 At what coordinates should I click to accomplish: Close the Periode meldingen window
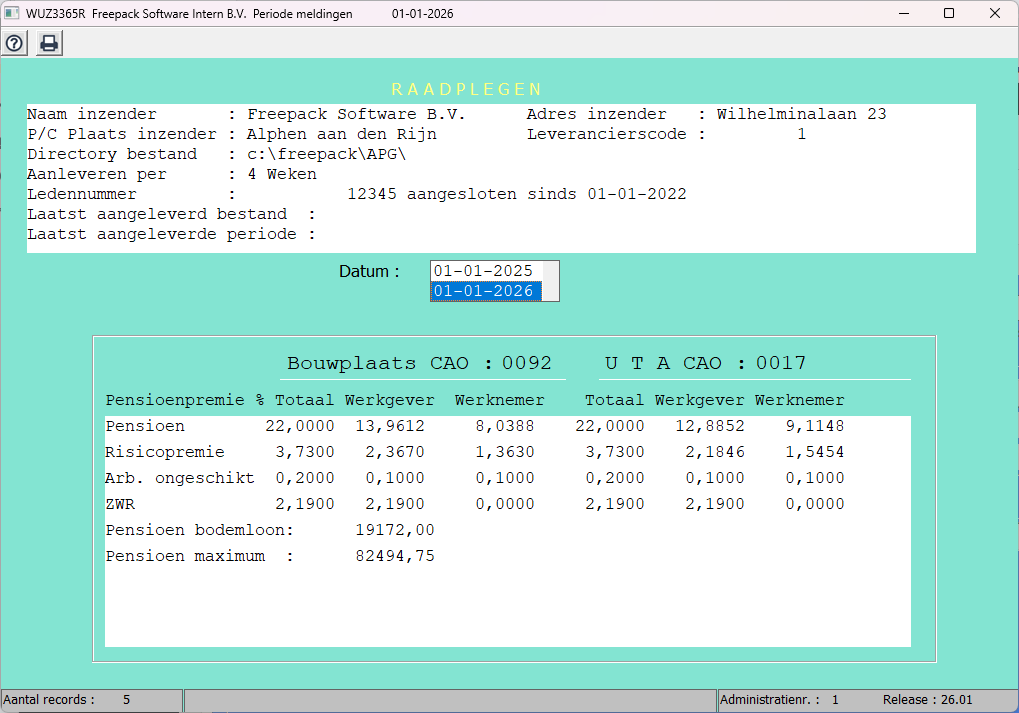[x=995, y=14]
